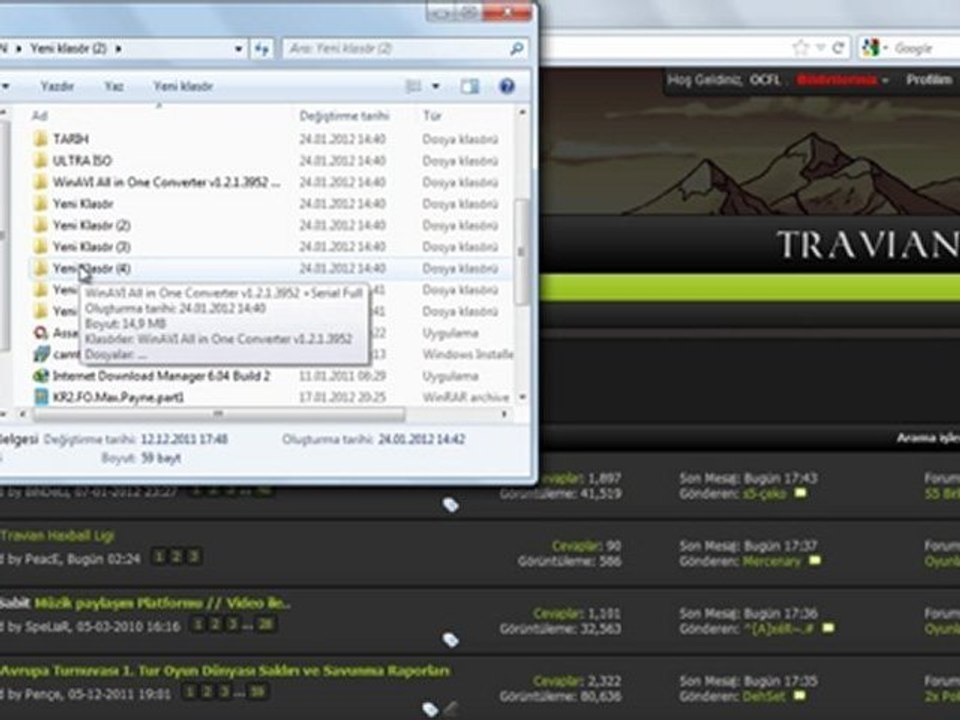Click Yeni klasör toolbar button
Screen dimensions: 960x720
point(182,86)
